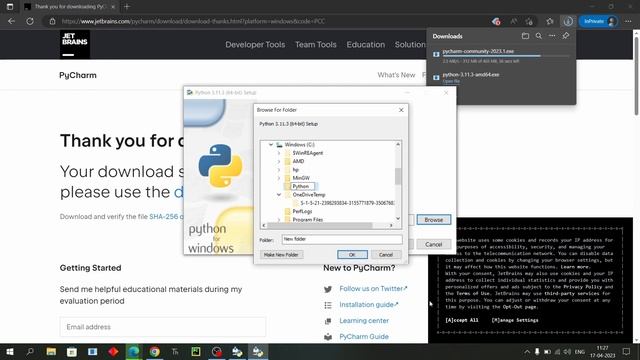Open File Explorer from the taskbar

point(51,351)
